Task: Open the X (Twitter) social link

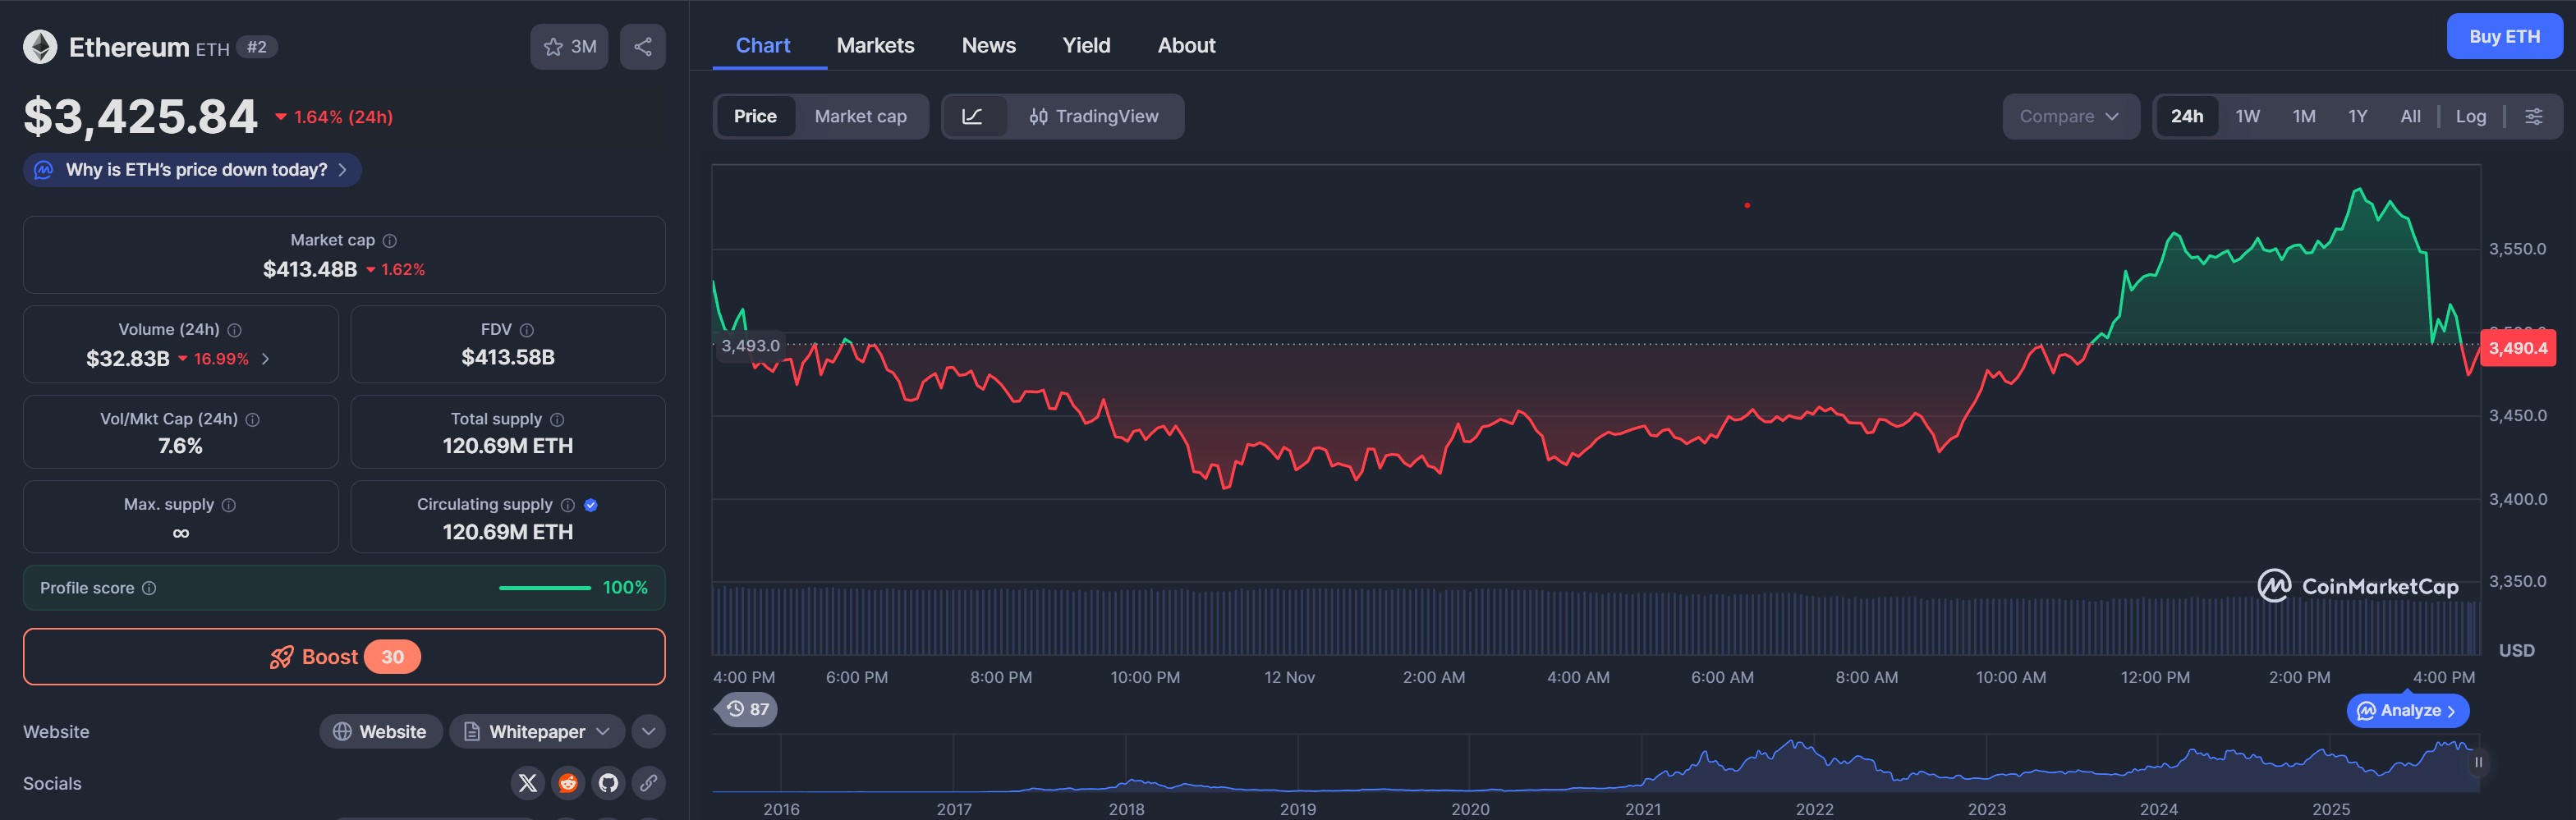Action: pyautogui.click(x=528, y=783)
